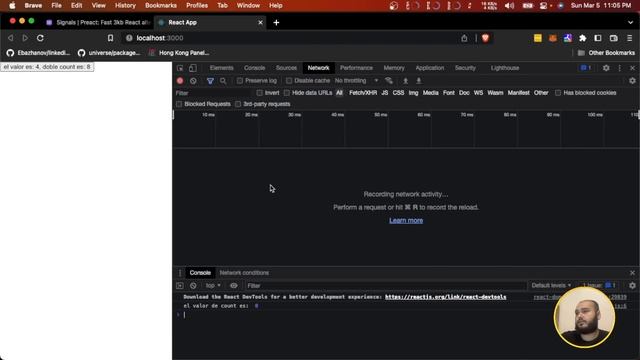Open drawer more tools kebab icon
The image size is (640, 360).
[x=180, y=273]
